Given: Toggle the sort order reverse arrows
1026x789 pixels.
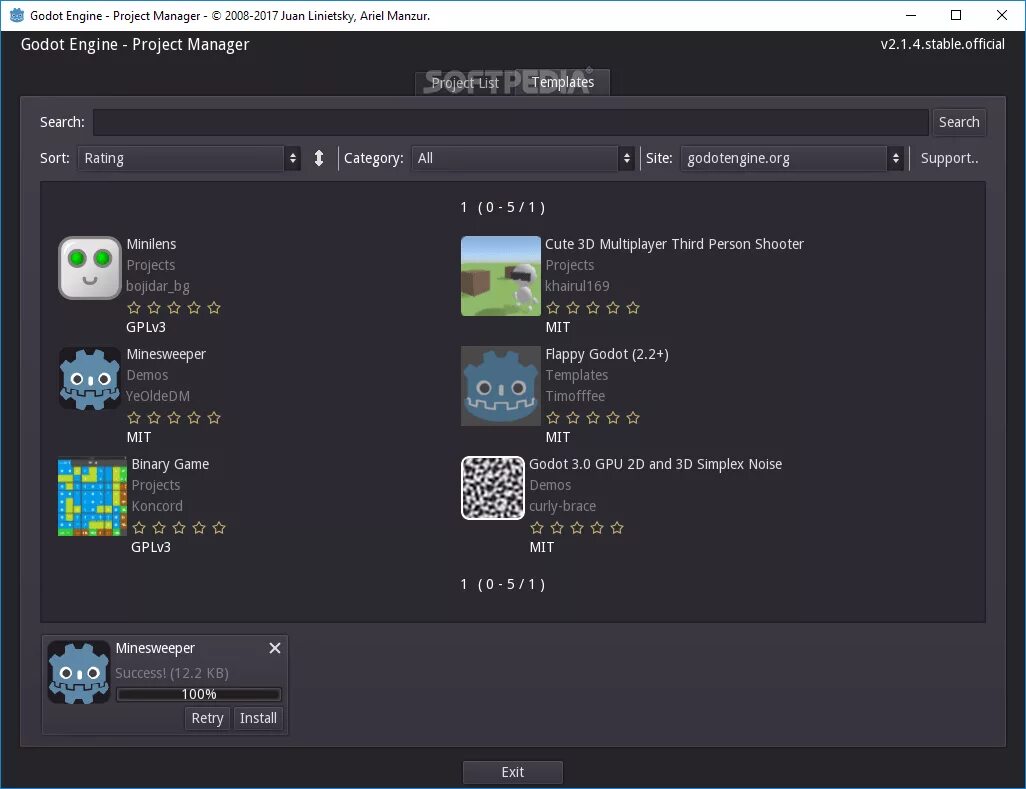Looking at the screenshot, I should (319, 158).
